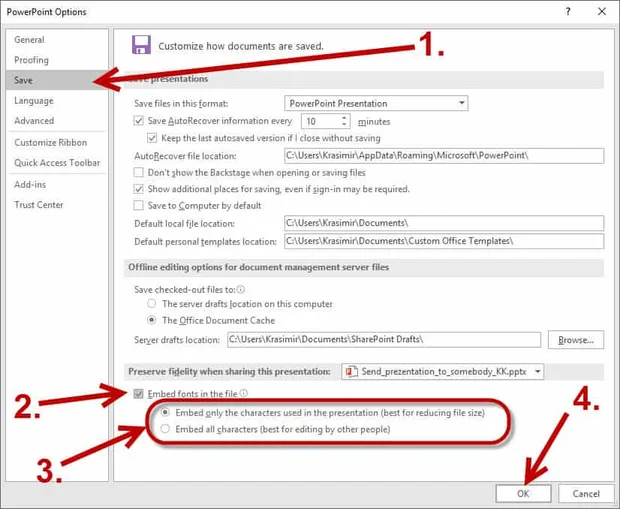620x509 pixels.
Task: Open Quick Access Toolbar category
Action: coord(57,163)
